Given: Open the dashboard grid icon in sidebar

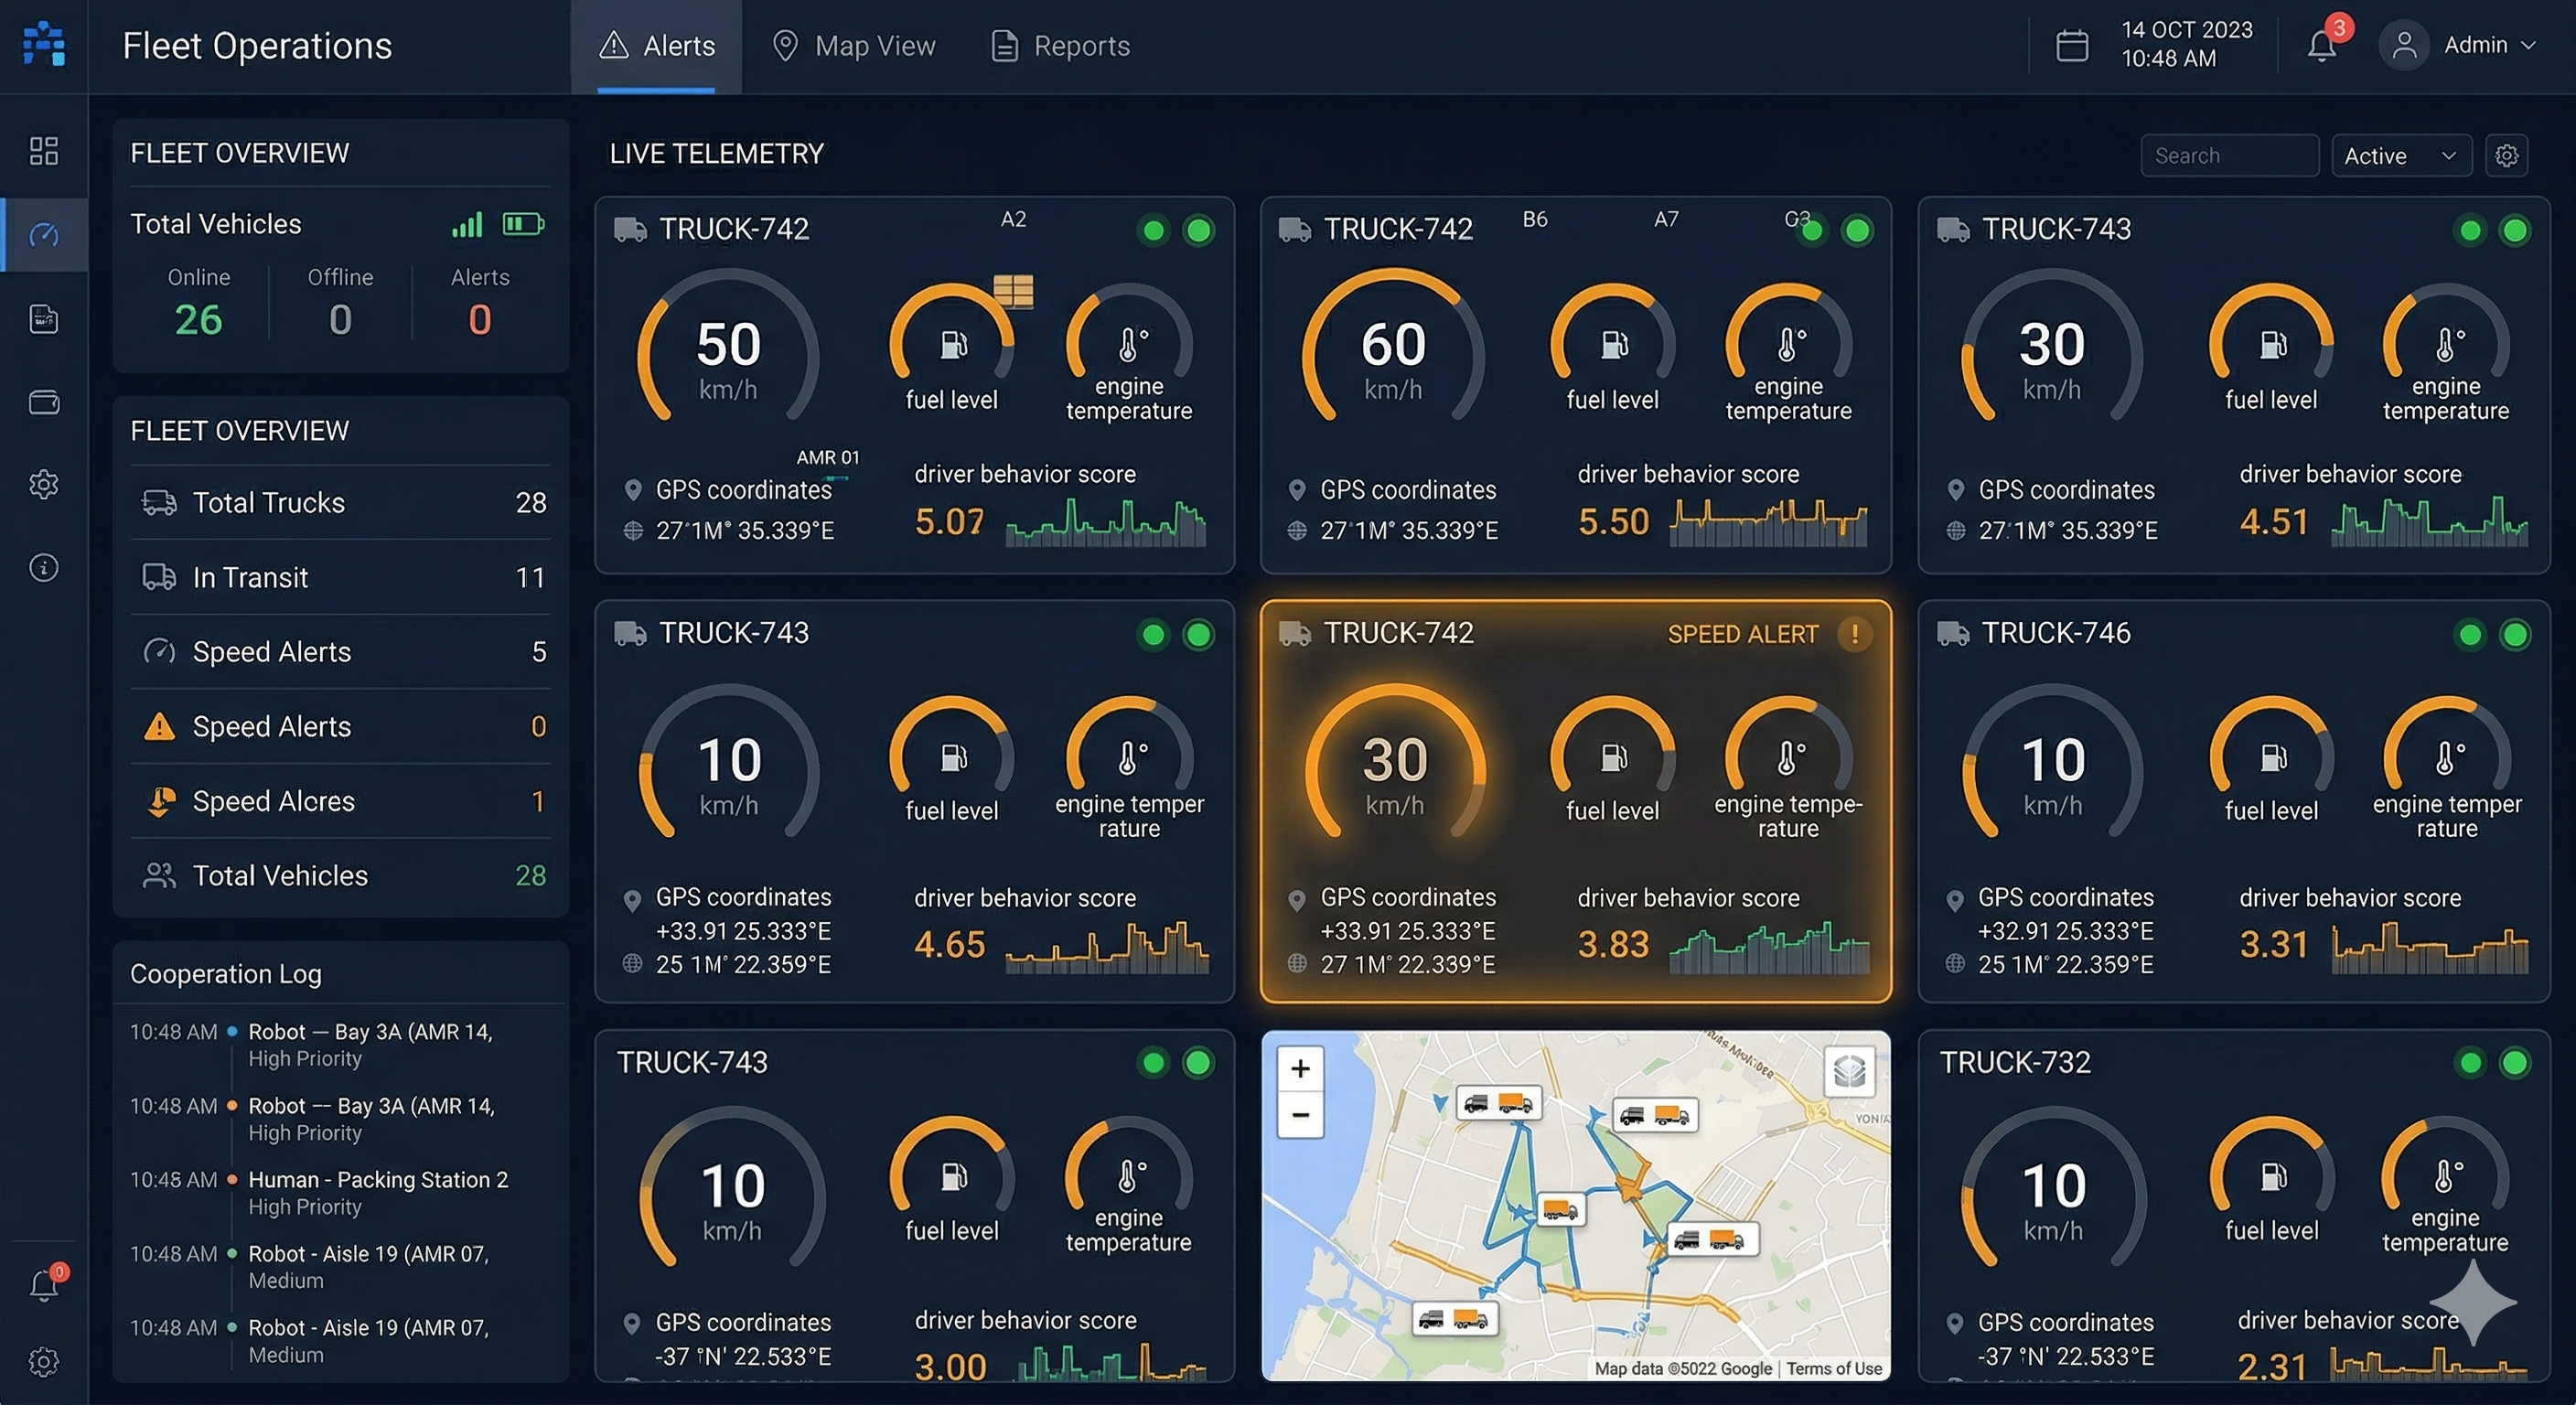Looking at the screenshot, I should click(x=44, y=151).
